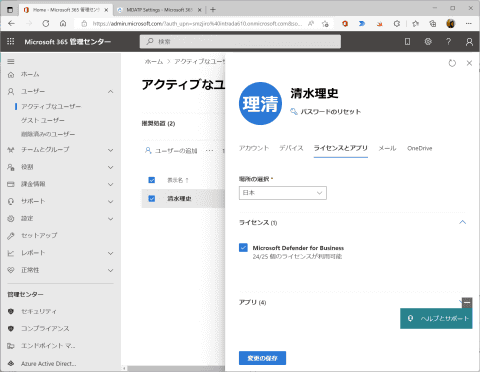Screen dimensions: 480x372
Task: Open セットアップ in navigation
Action: click(x=39, y=236)
